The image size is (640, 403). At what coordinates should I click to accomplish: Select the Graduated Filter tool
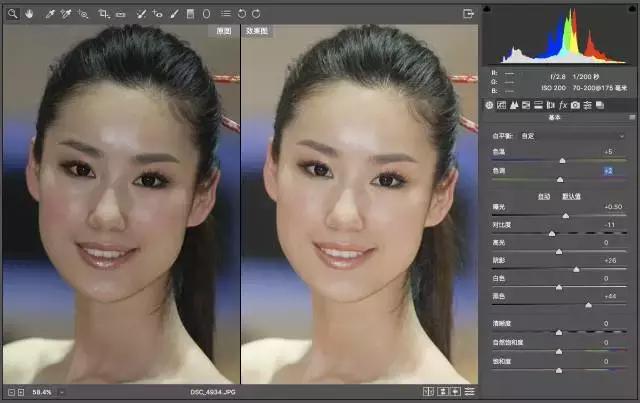click(190, 14)
